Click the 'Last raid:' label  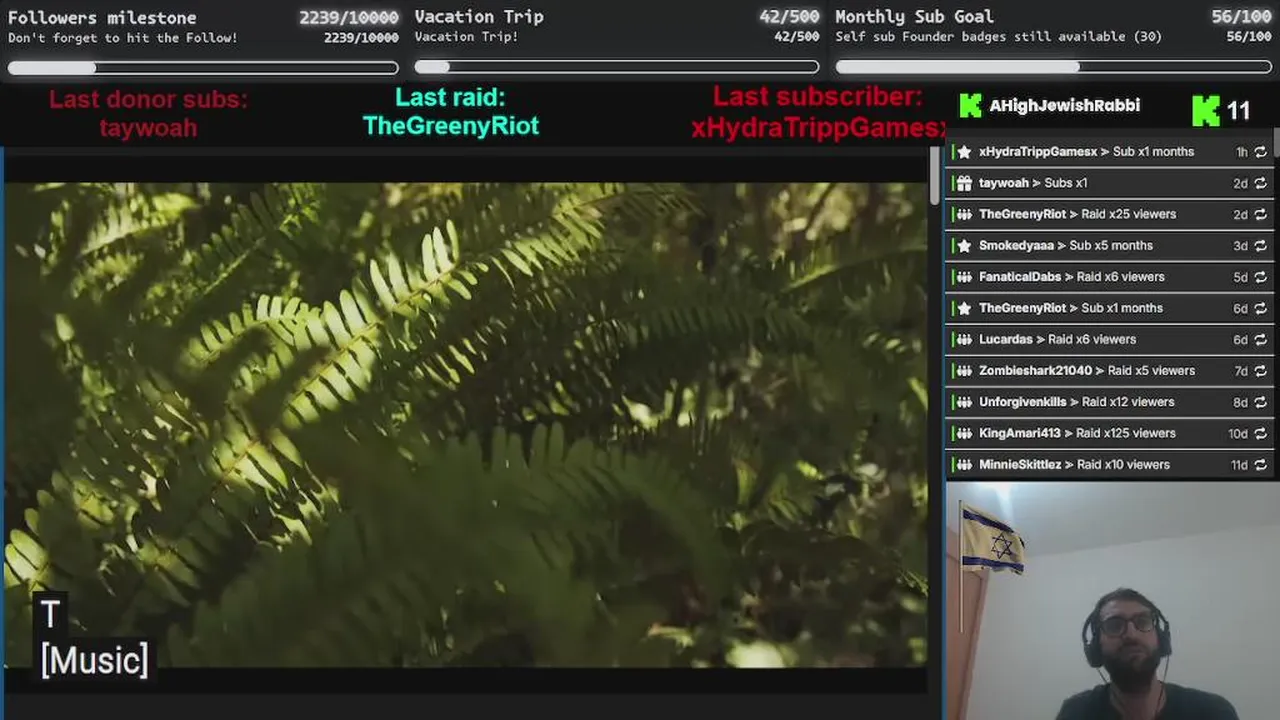click(450, 97)
